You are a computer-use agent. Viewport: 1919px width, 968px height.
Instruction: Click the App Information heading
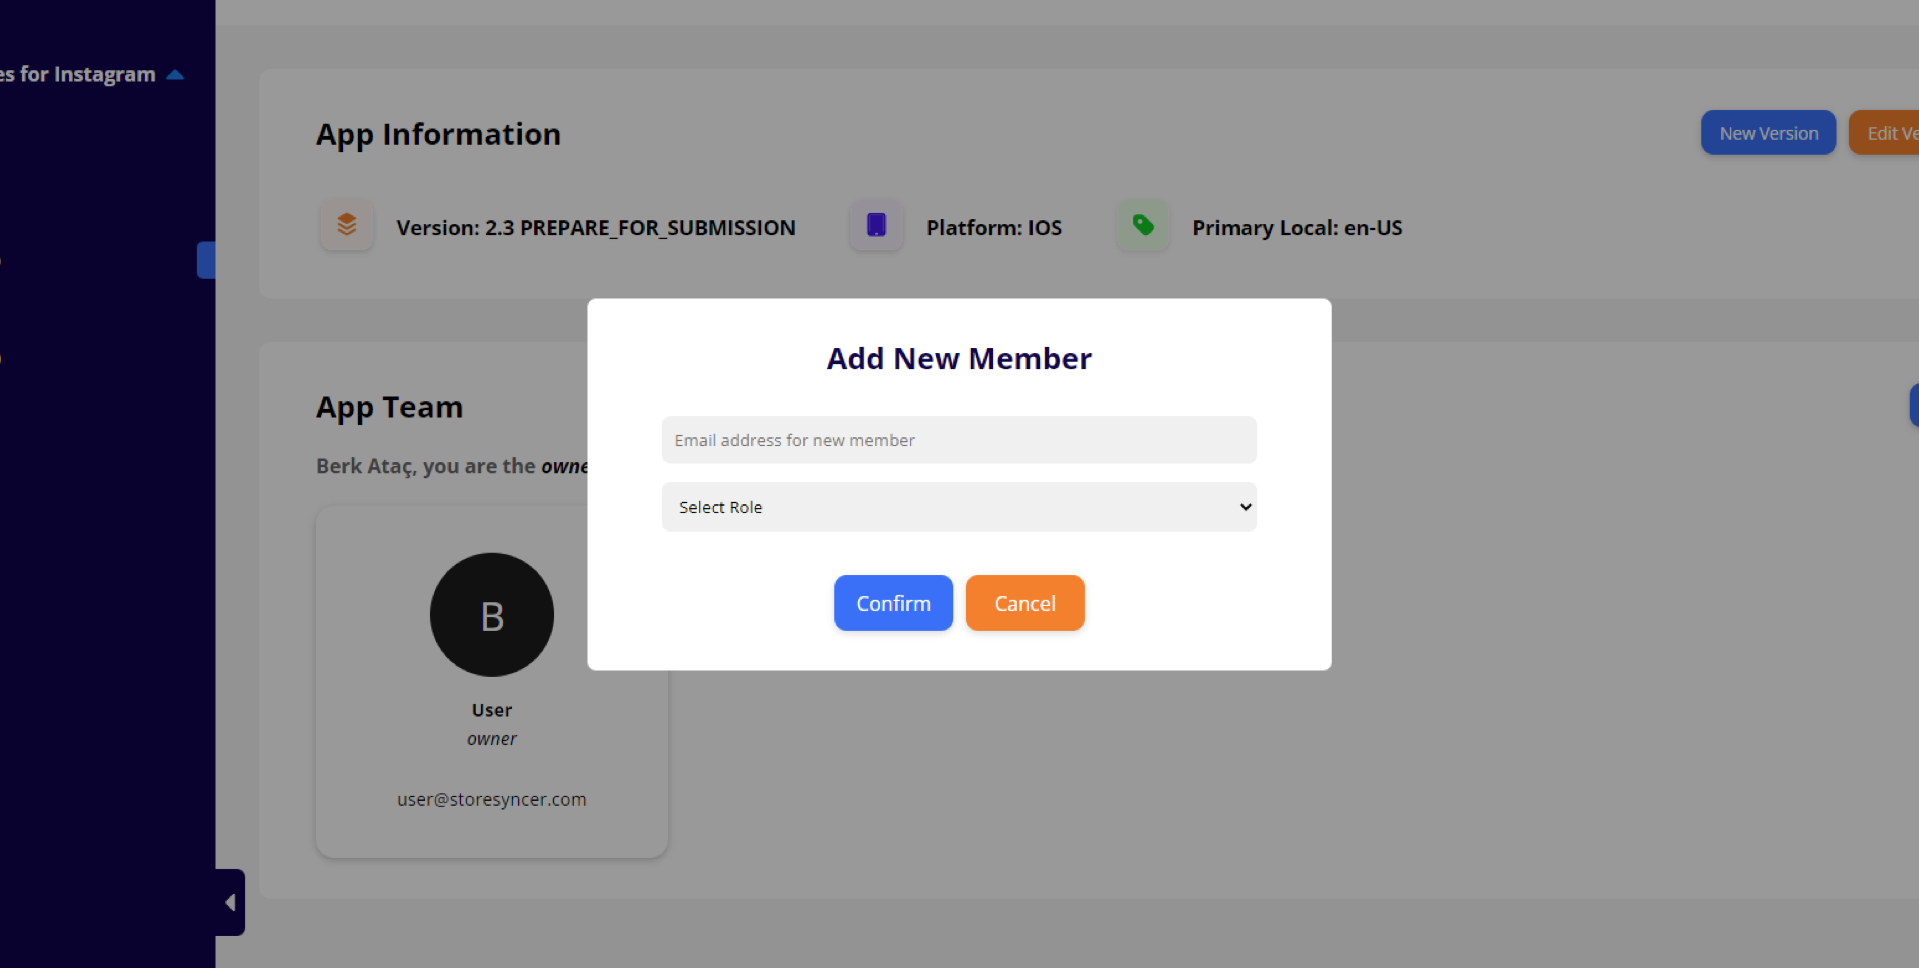coord(438,134)
